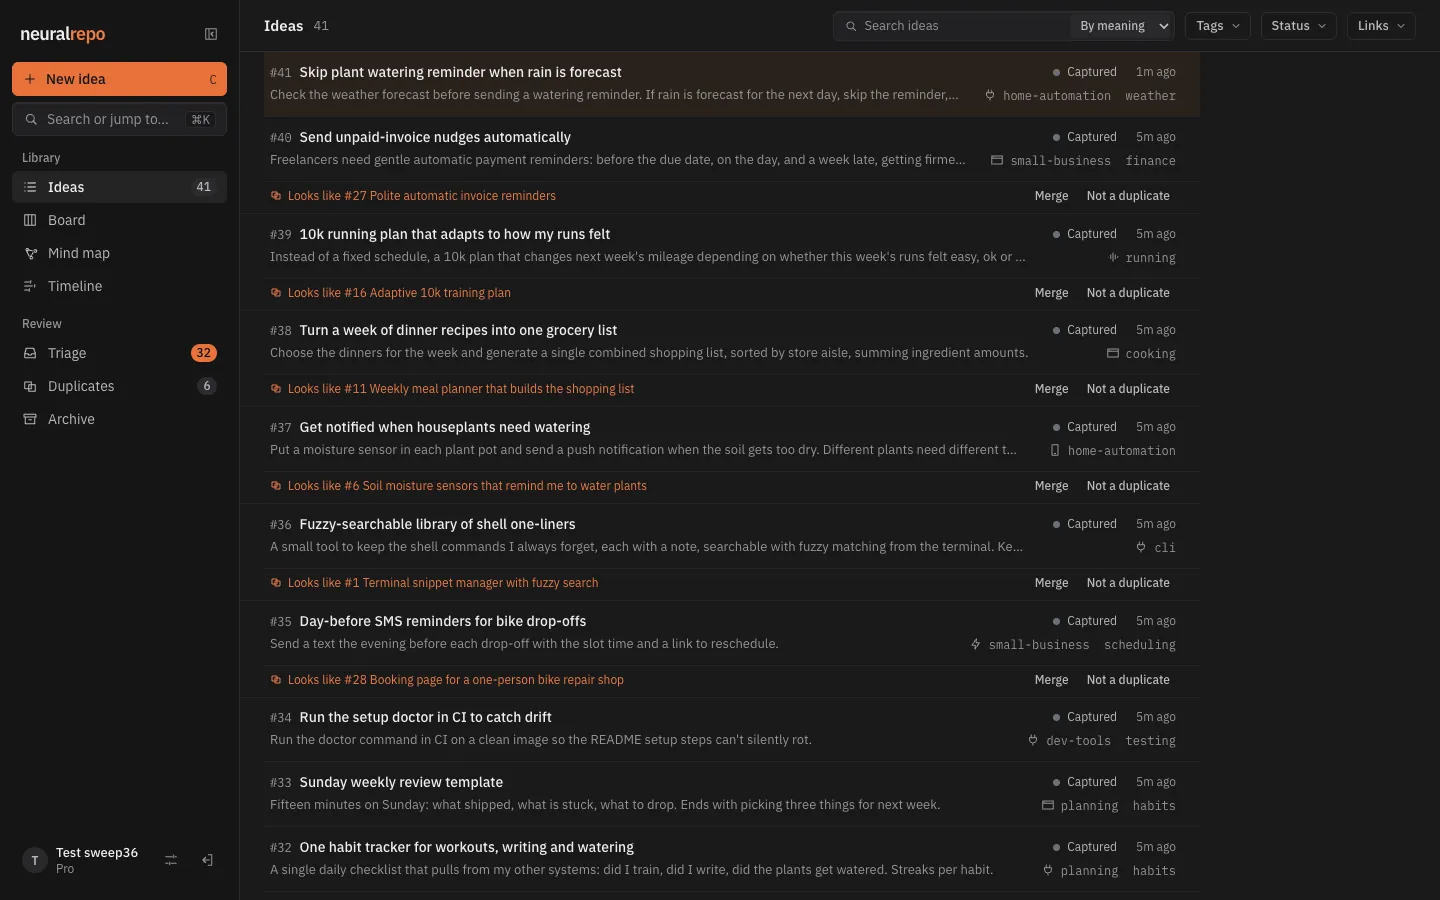The height and width of the screenshot is (900, 1440).
Task: Open the Archive section
Action: tap(119, 419)
